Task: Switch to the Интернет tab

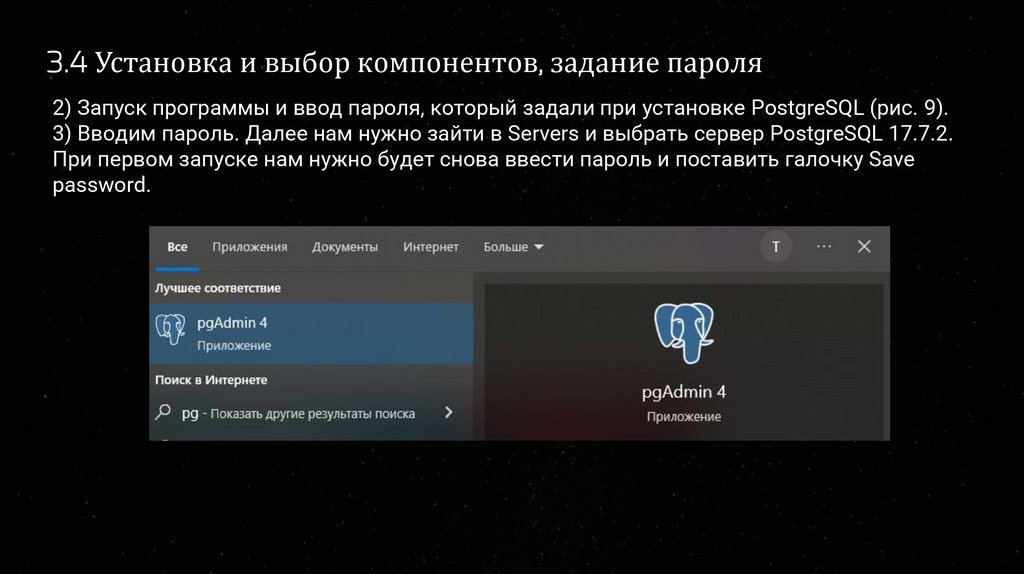Action: point(430,247)
